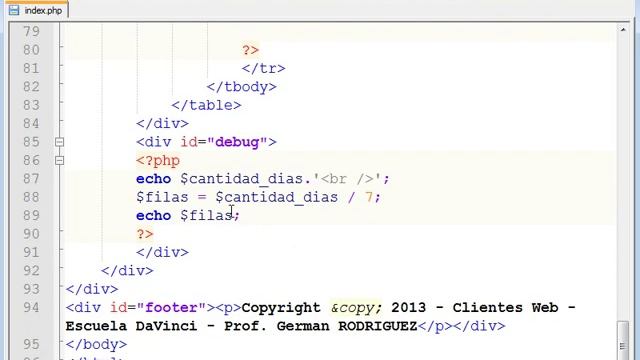
Task: Click the ?> closing tag on line 90
Action: (x=144, y=234)
